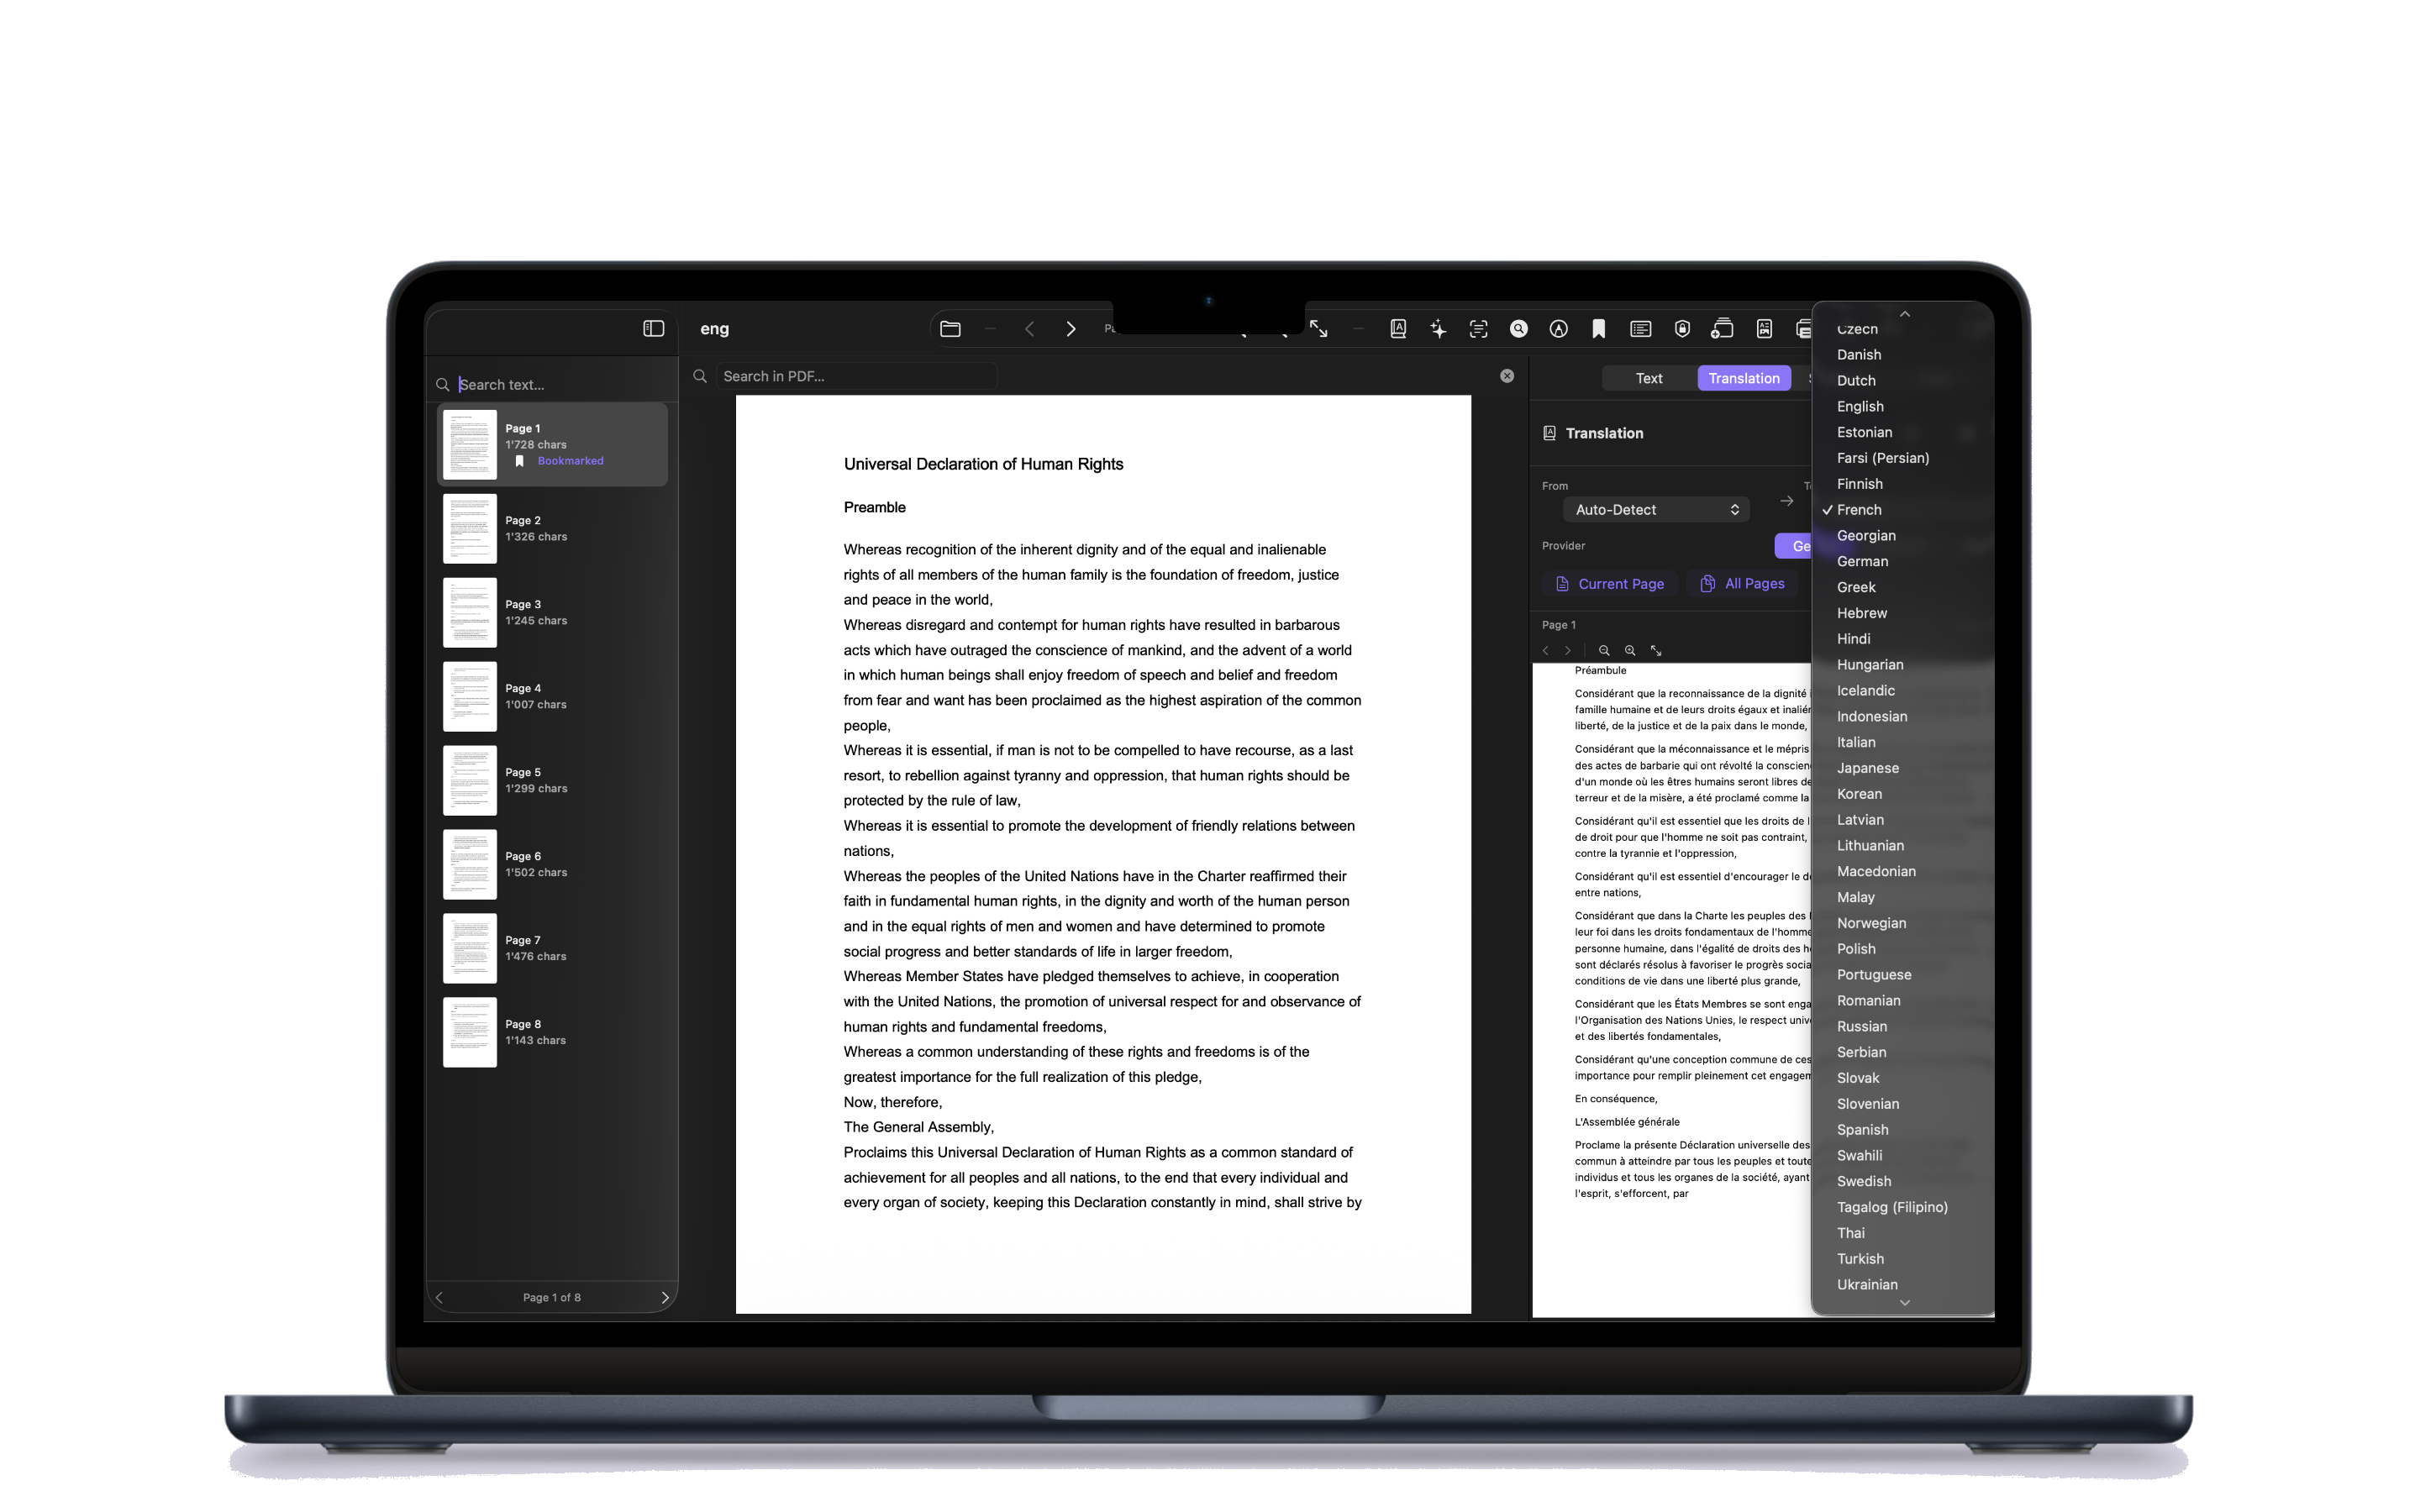
Task: Expand the translation preview with arrows icon
Action: coord(1656,650)
